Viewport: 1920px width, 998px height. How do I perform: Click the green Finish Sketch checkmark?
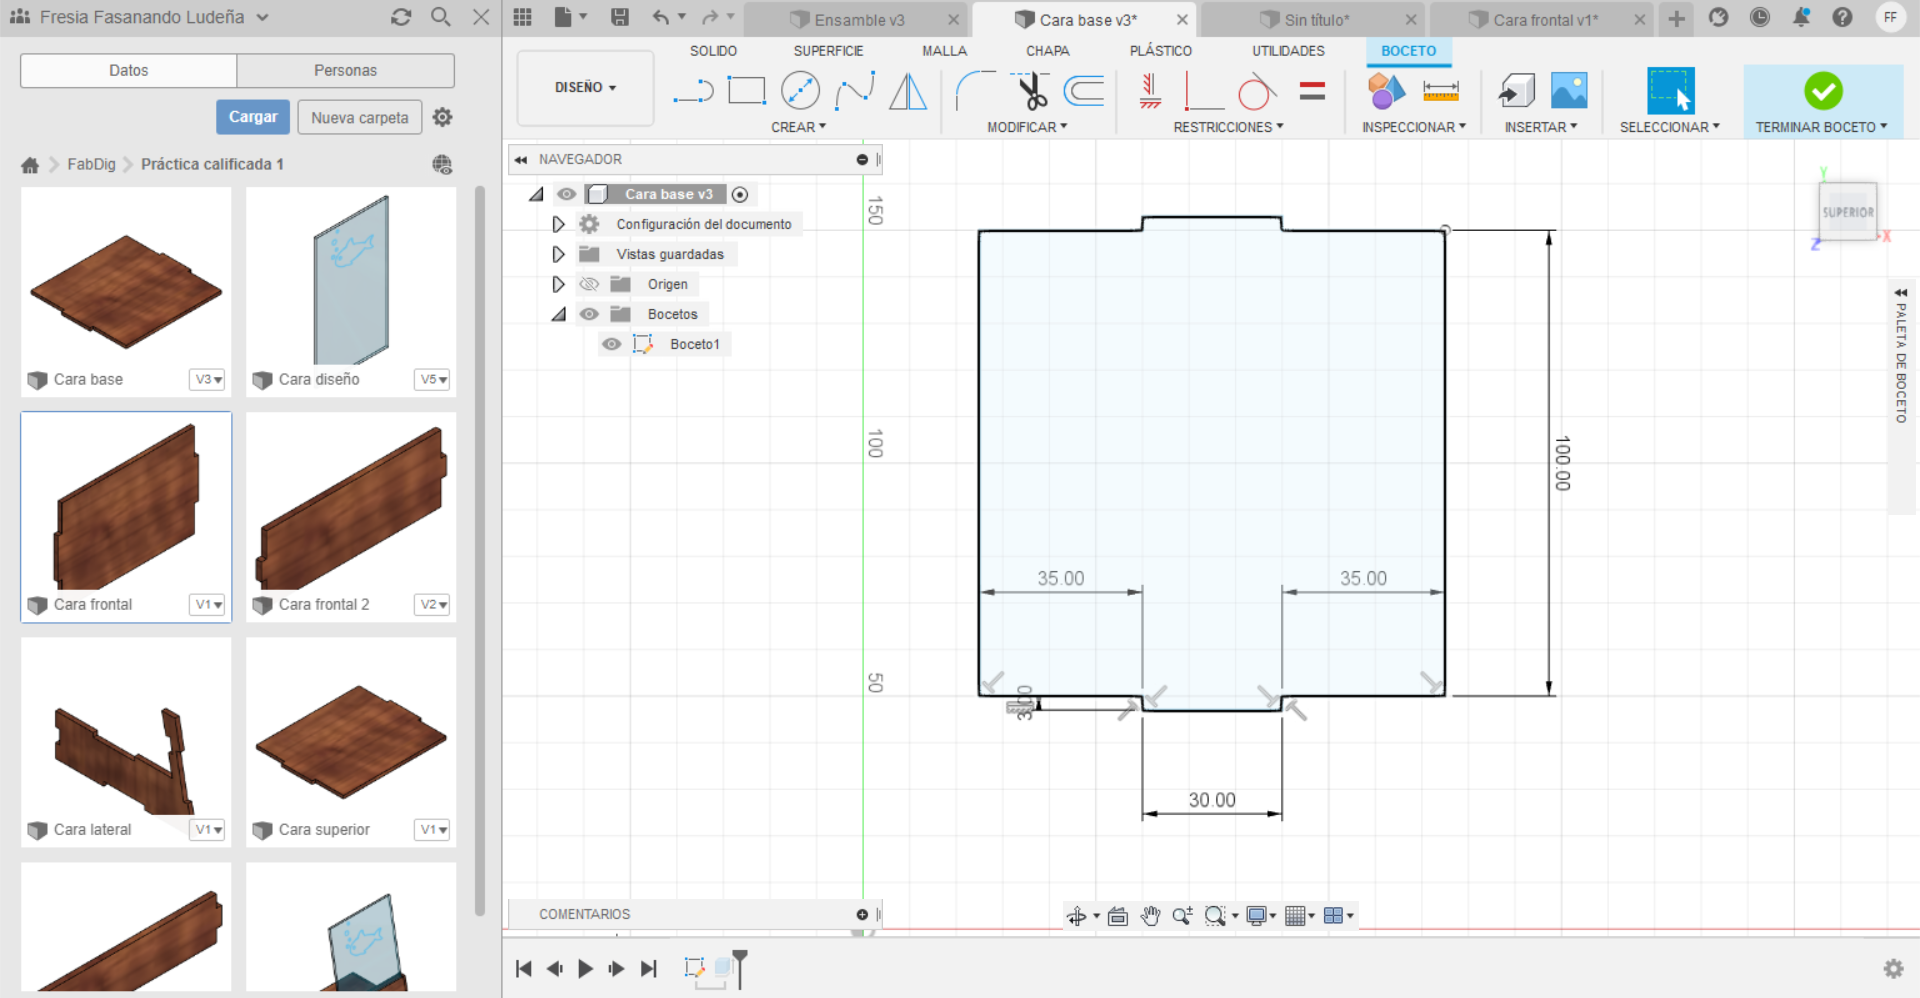tap(1823, 91)
